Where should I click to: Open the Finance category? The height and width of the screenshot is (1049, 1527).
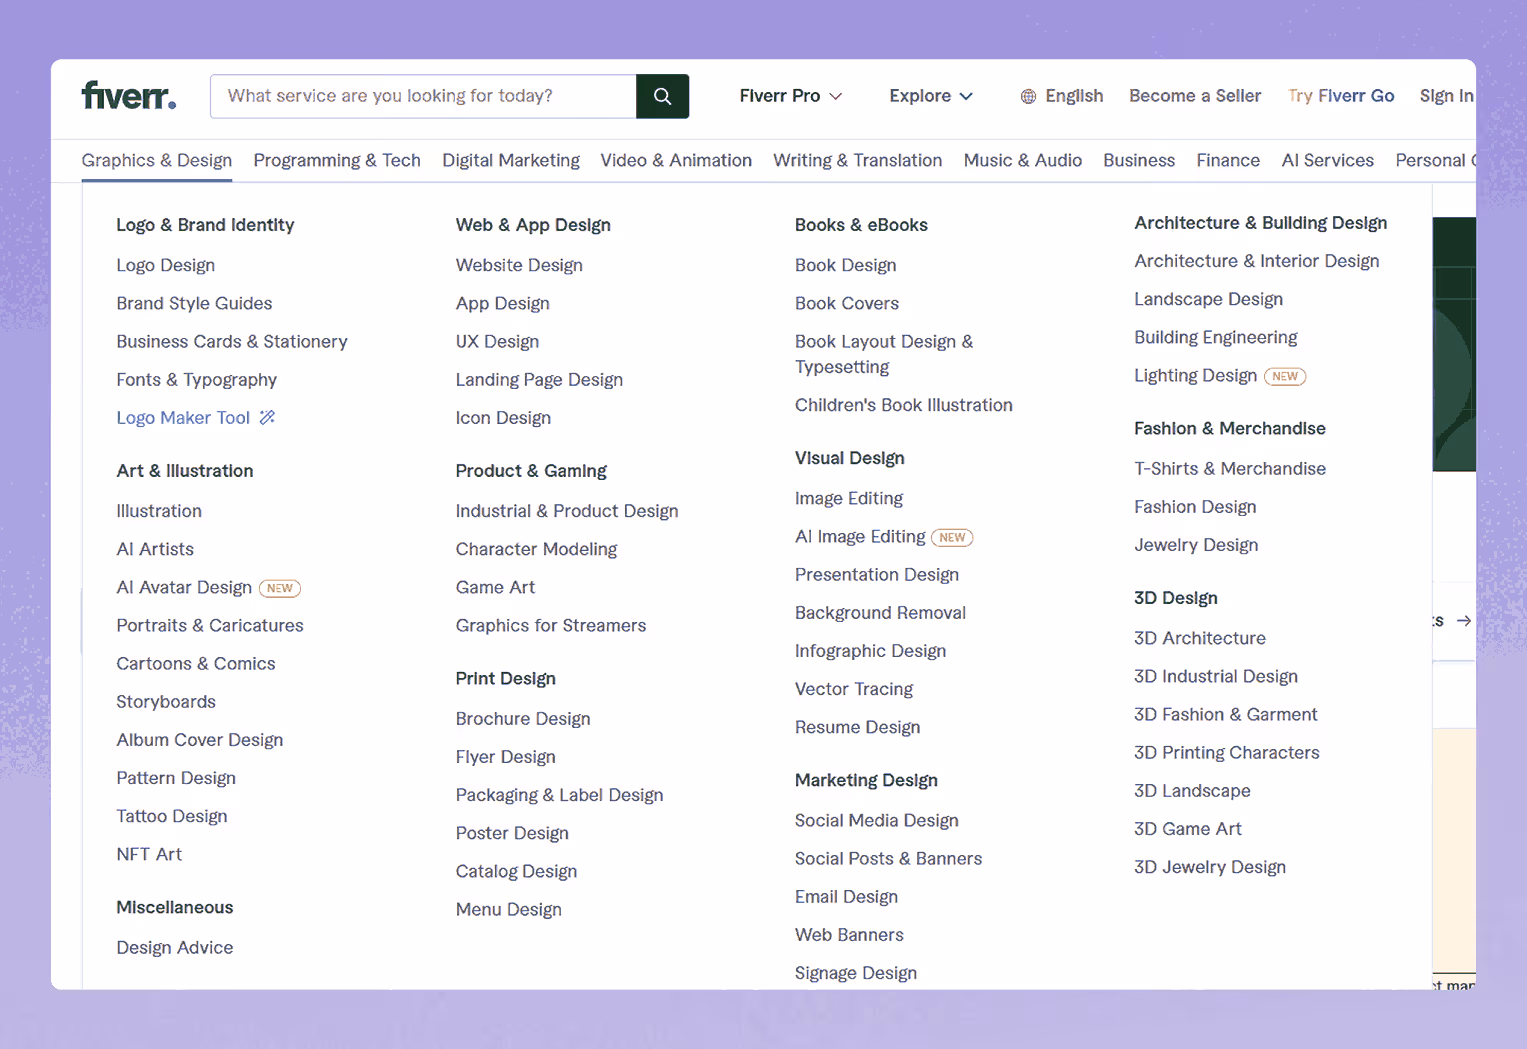point(1228,160)
